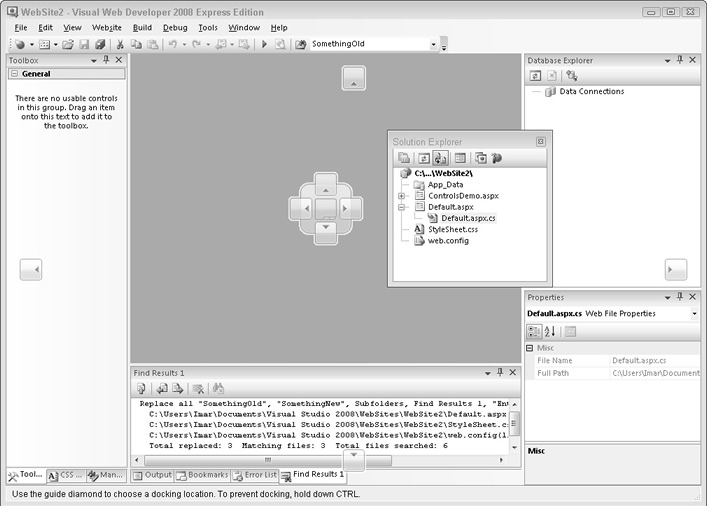The image size is (707, 506).
Task: Click the Undo arrow icon
Action: [173, 44]
